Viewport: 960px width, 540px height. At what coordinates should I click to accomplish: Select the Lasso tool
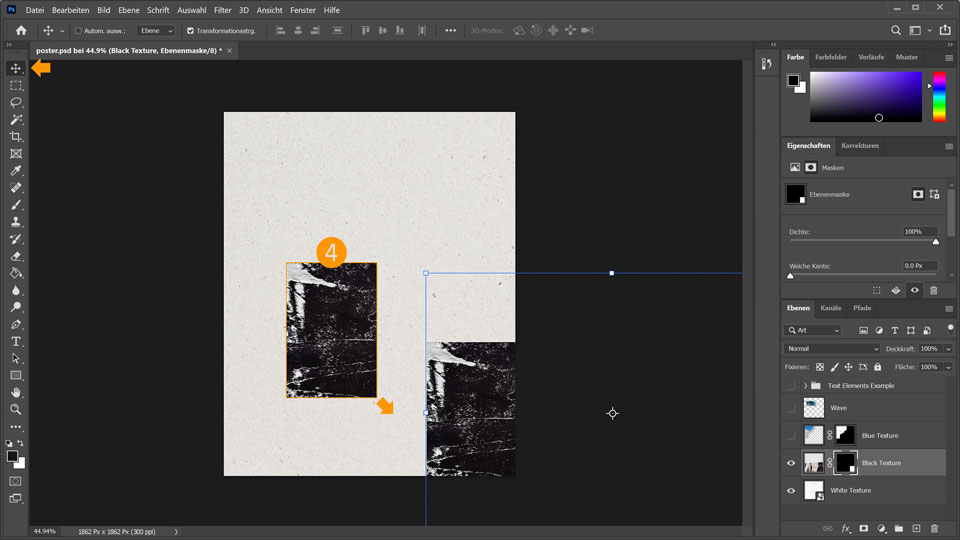16,103
